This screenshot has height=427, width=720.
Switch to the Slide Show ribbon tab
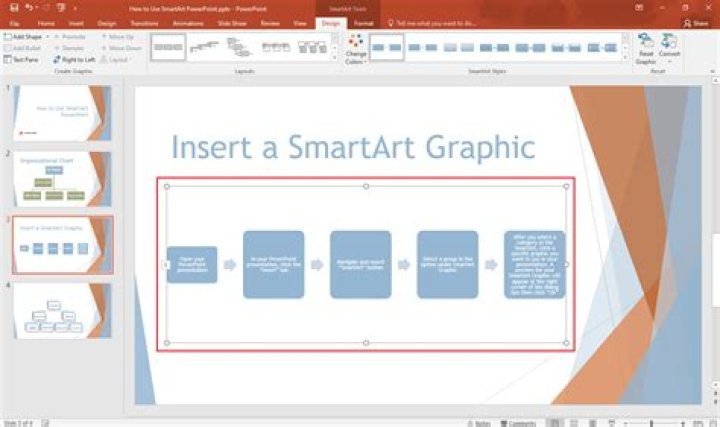point(232,23)
